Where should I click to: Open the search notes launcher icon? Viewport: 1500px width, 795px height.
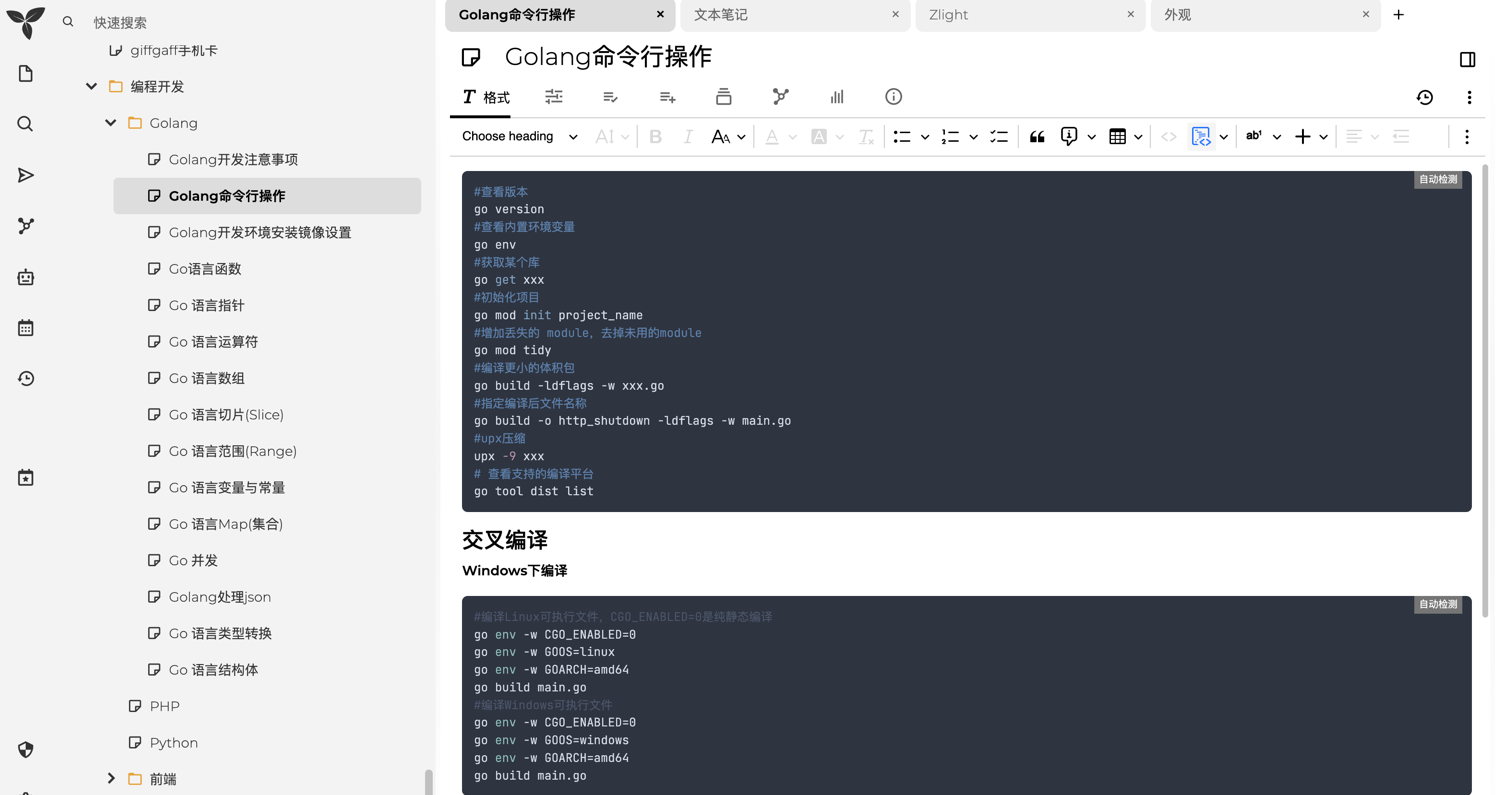point(26,124)
